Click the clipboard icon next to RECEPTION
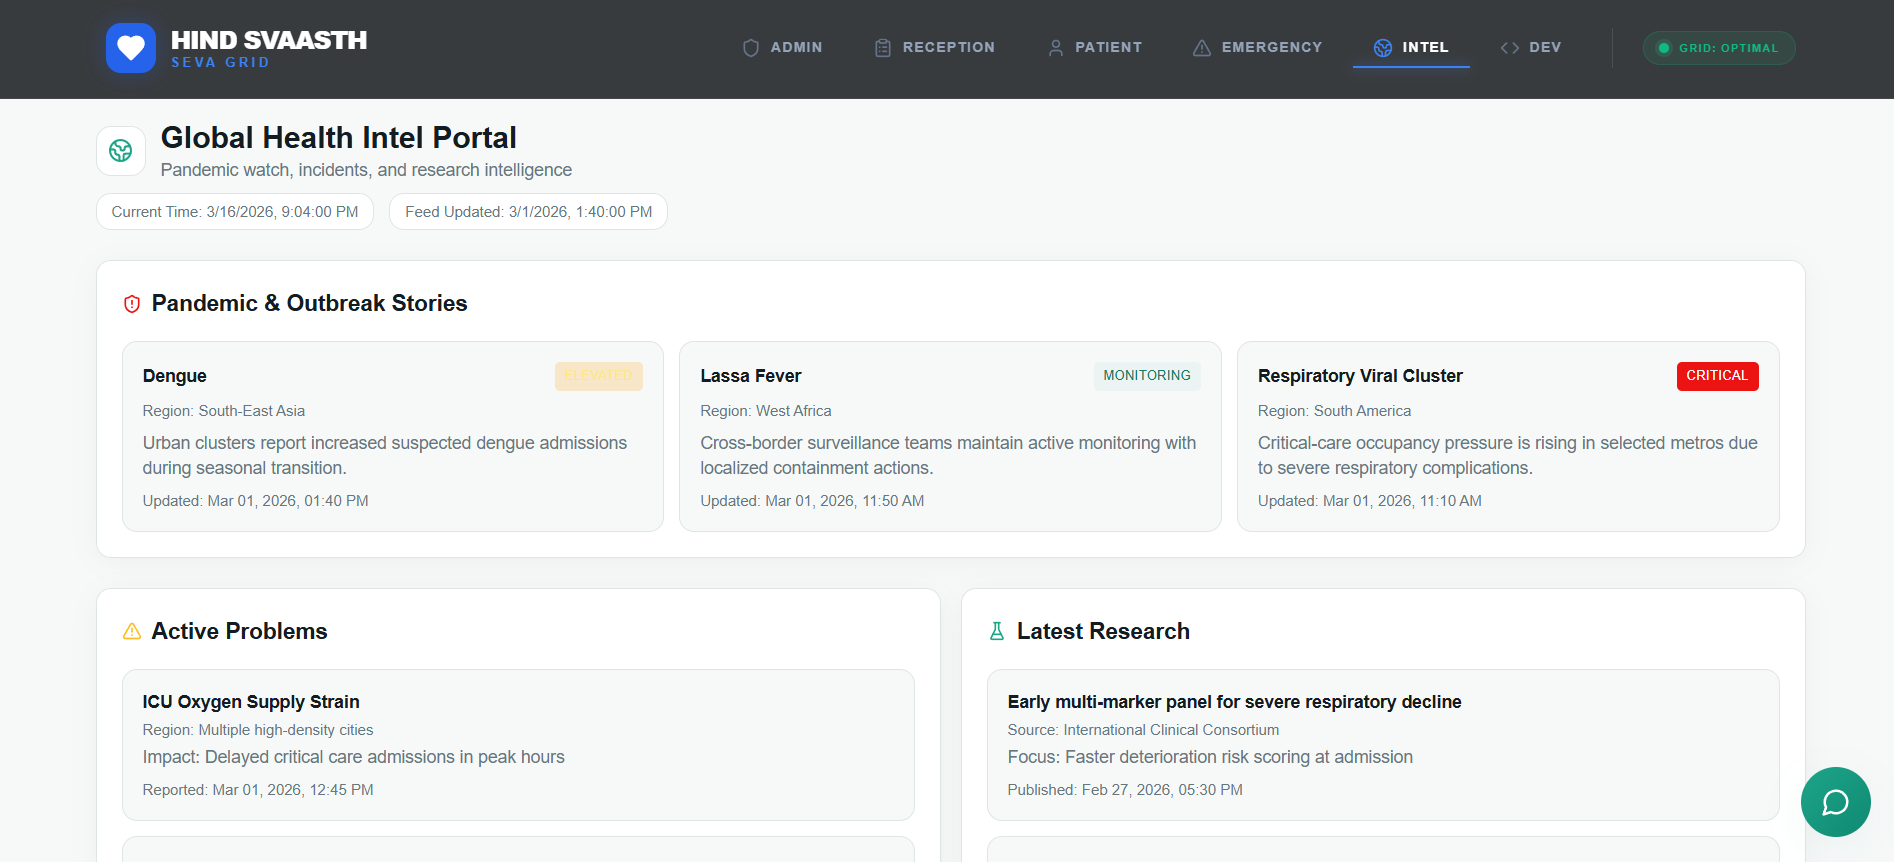1894x862 pixels. click(883, 48)
